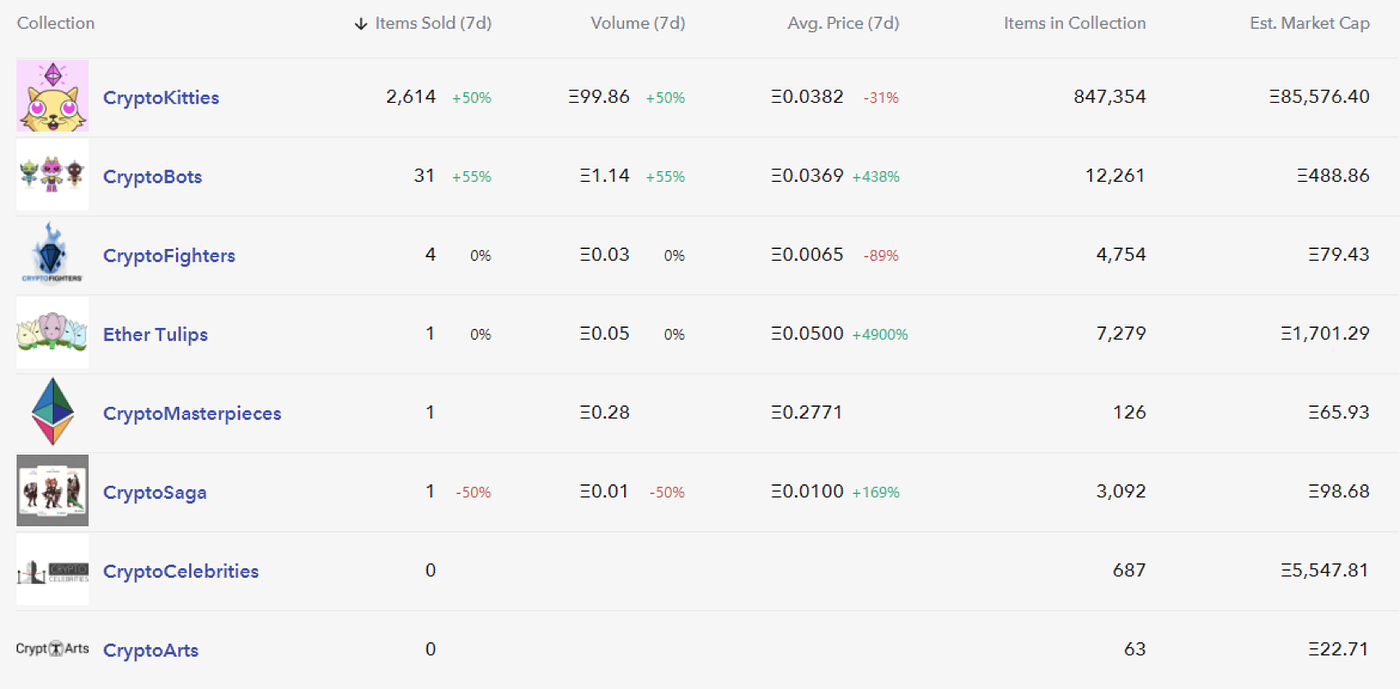This screenshot has height=689, width=1400.
Task: Click the sort arrow beside Items Sold
Action: [x=361, y=24]
